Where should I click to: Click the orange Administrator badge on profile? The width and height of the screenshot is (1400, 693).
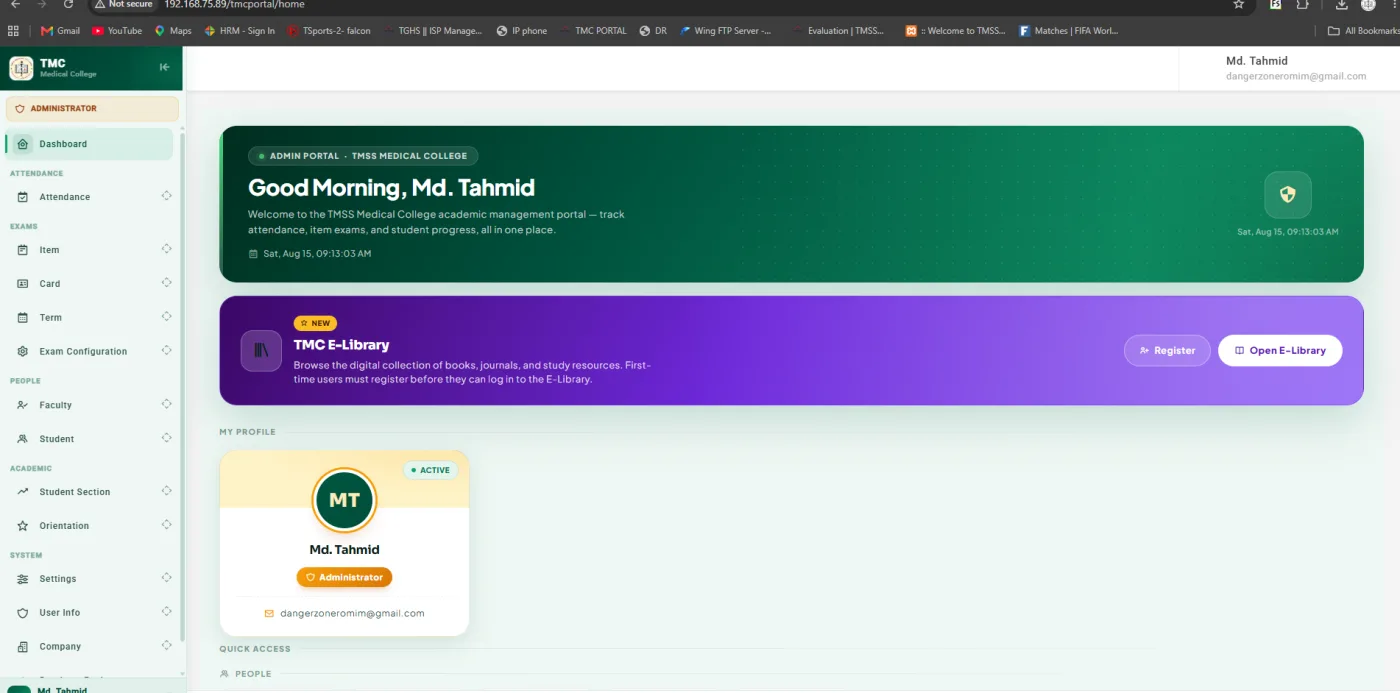click(344, 577)
